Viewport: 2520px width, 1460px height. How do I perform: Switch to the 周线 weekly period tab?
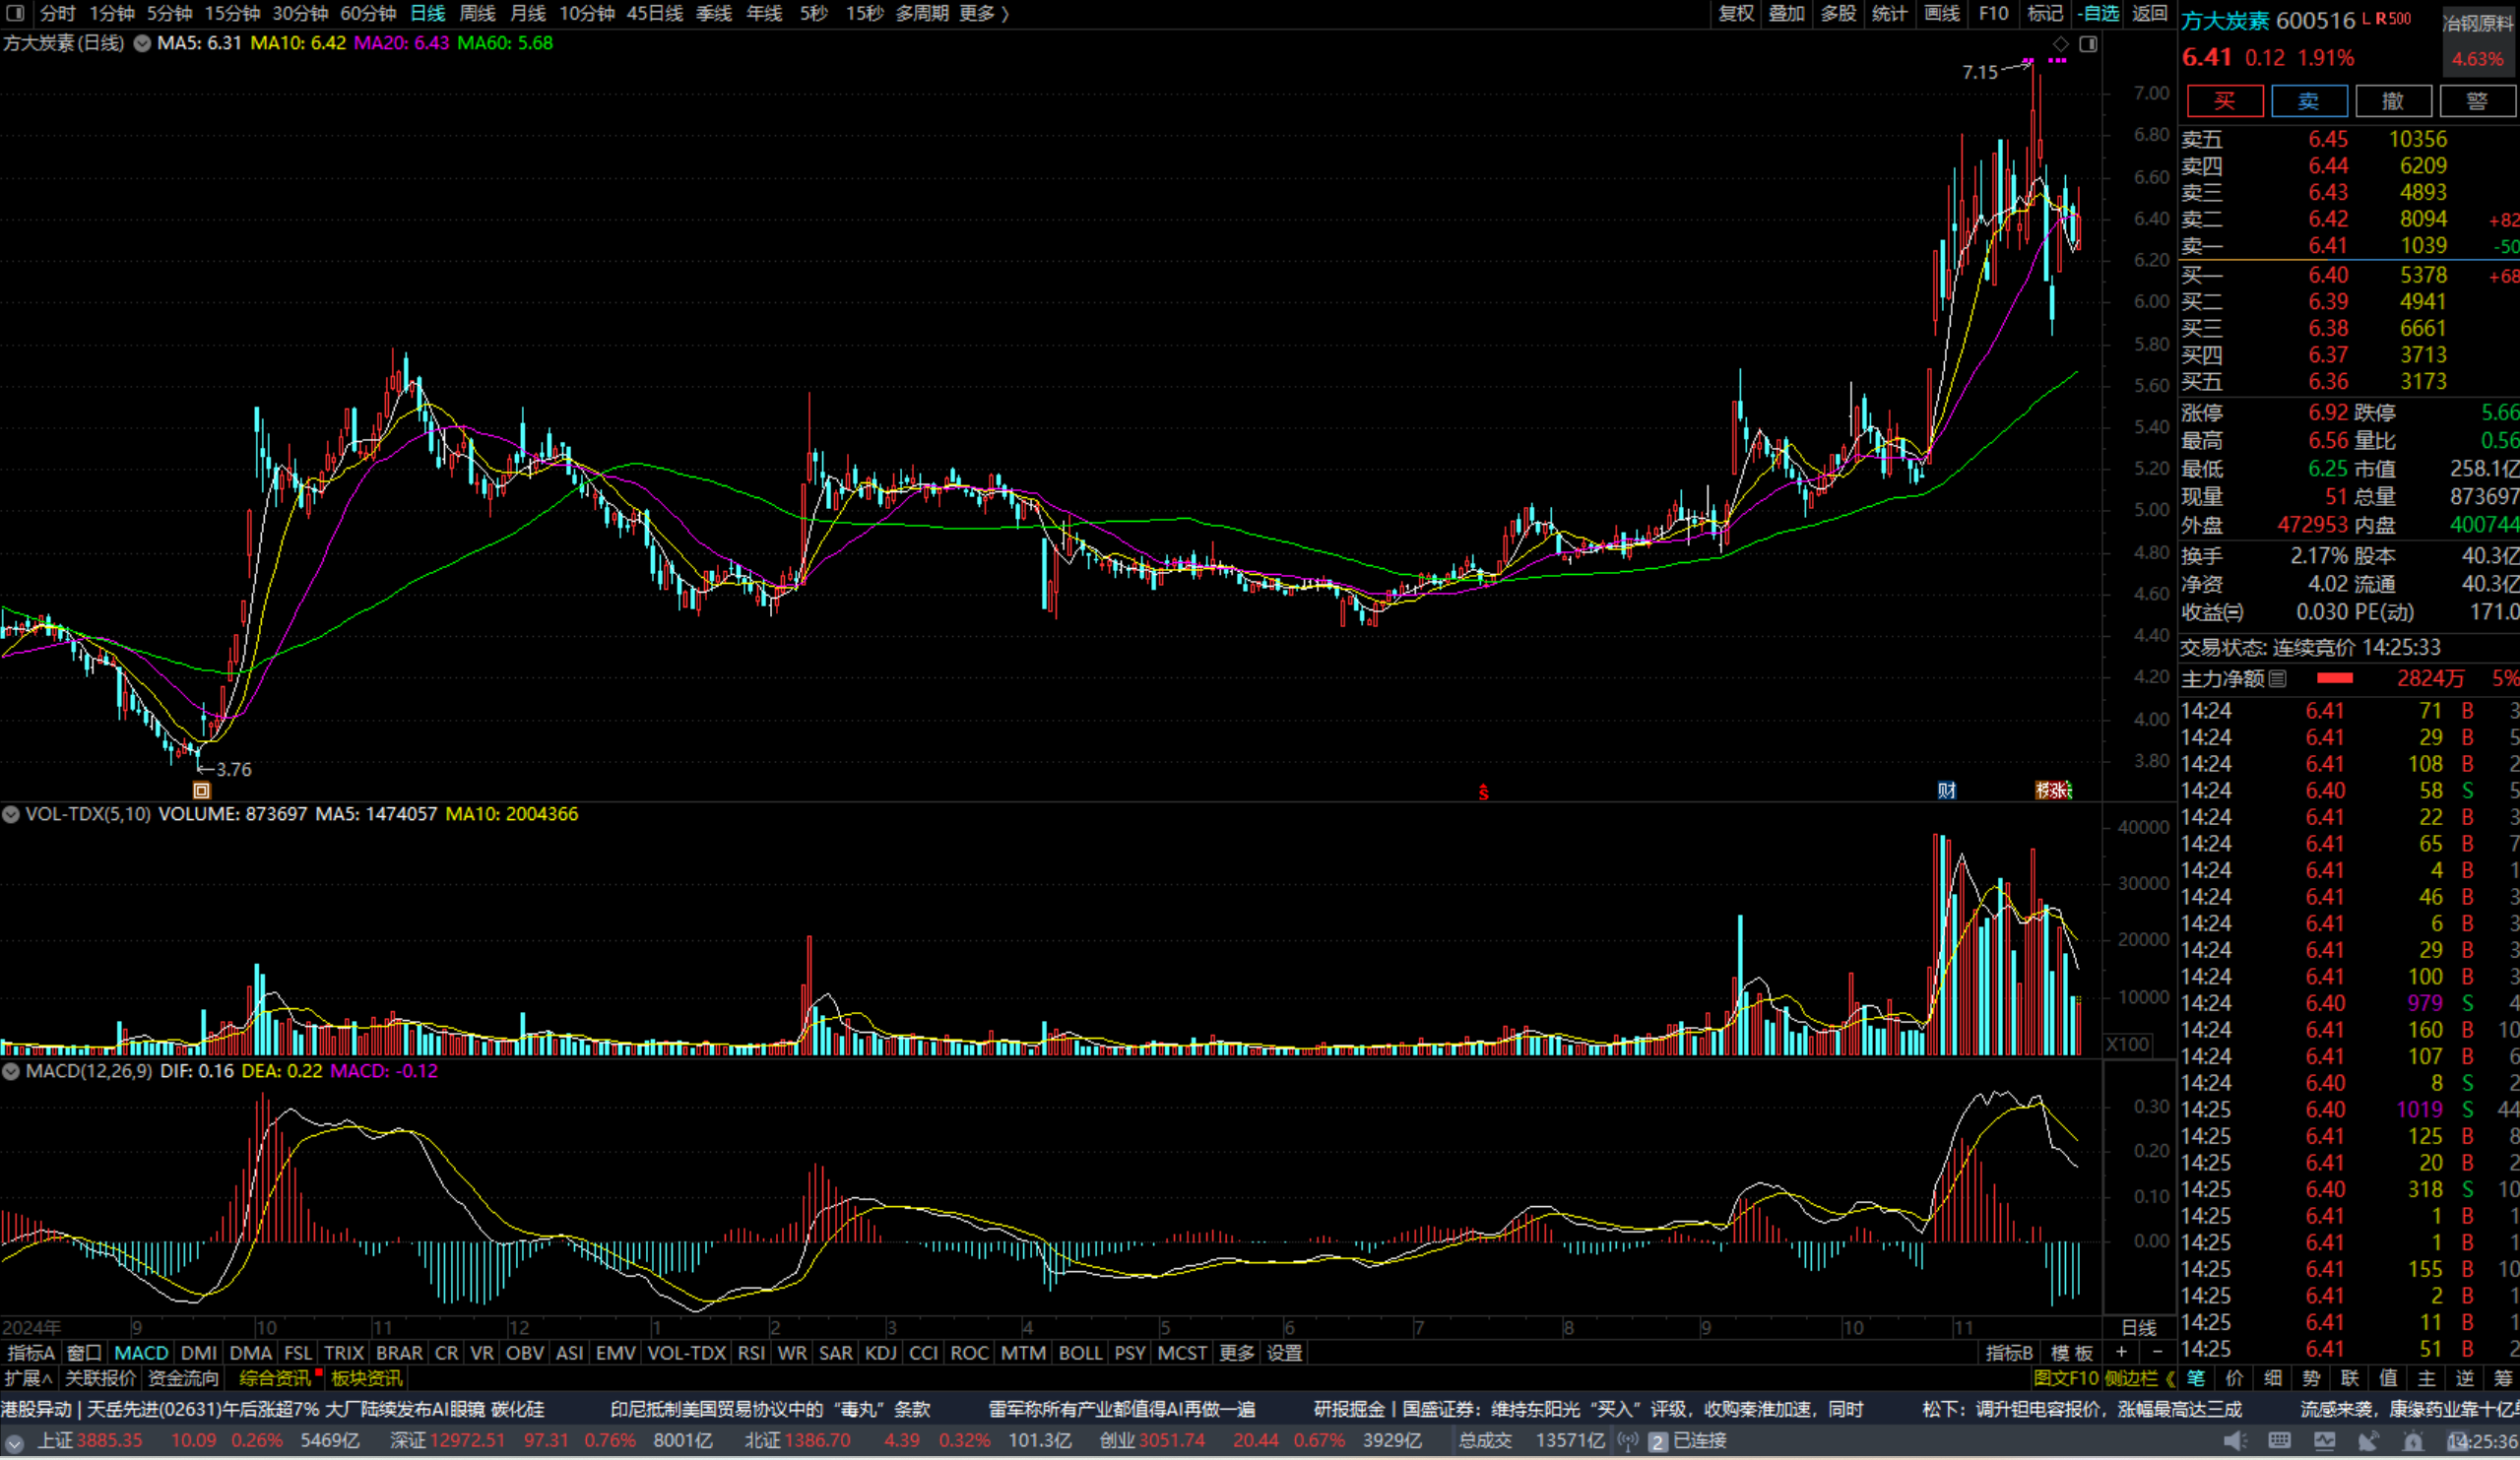pos(477,13)
